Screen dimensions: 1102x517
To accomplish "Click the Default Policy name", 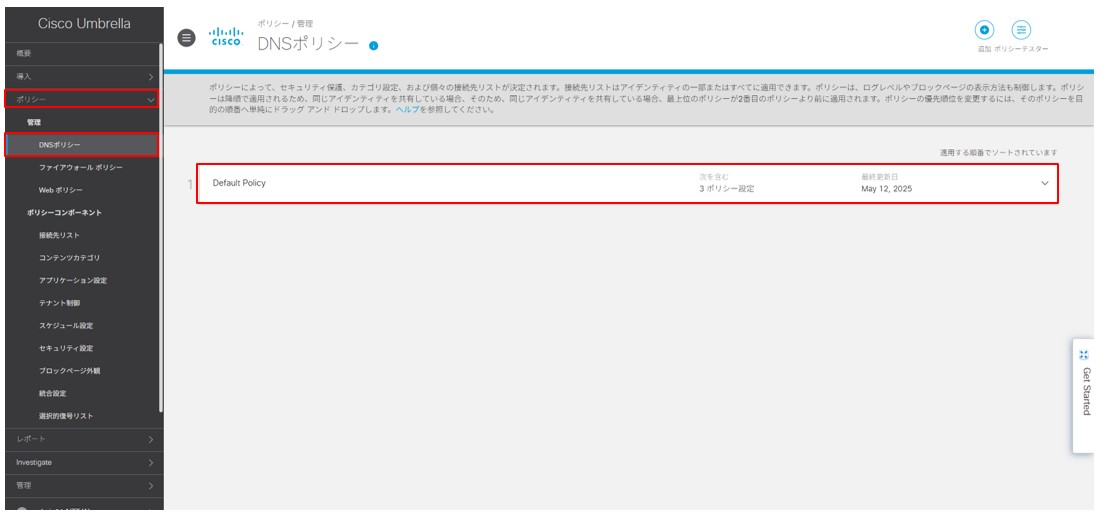I will pos(239,183).
